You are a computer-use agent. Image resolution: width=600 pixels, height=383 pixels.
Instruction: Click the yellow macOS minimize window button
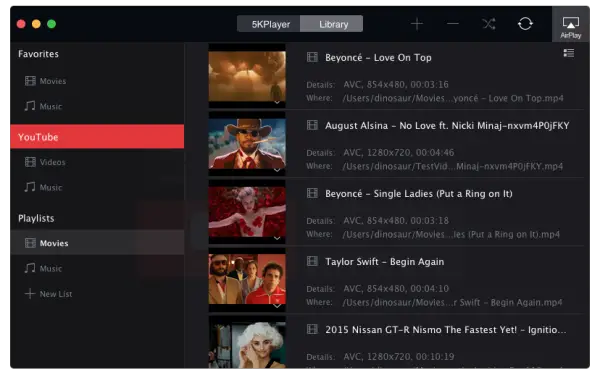coord(36,24)
